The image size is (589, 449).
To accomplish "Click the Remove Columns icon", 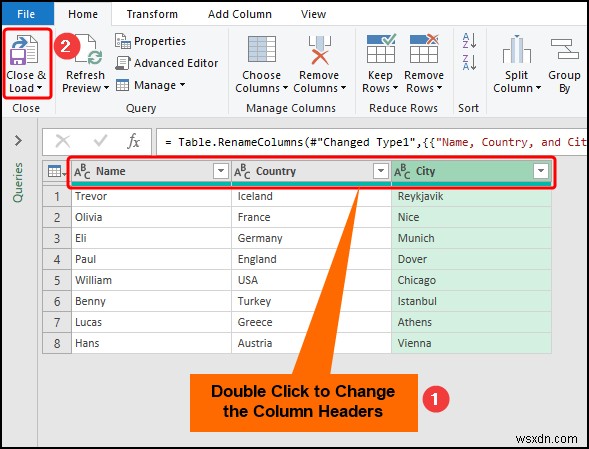I will click(319, 50).
